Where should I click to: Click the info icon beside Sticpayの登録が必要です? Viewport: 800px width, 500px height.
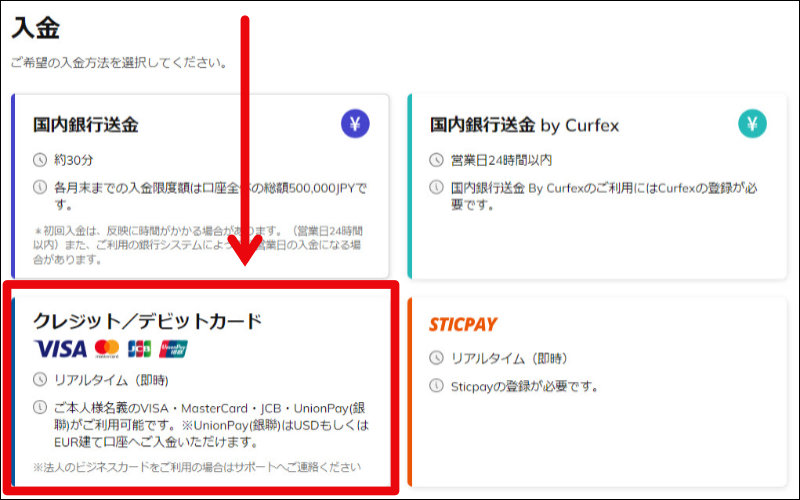(436, 386)
